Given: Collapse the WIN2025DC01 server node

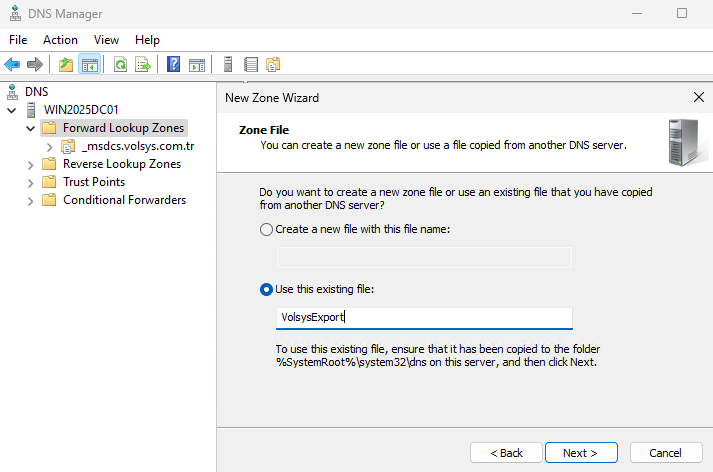Looking at the screenshot, I should pos(12,110).
